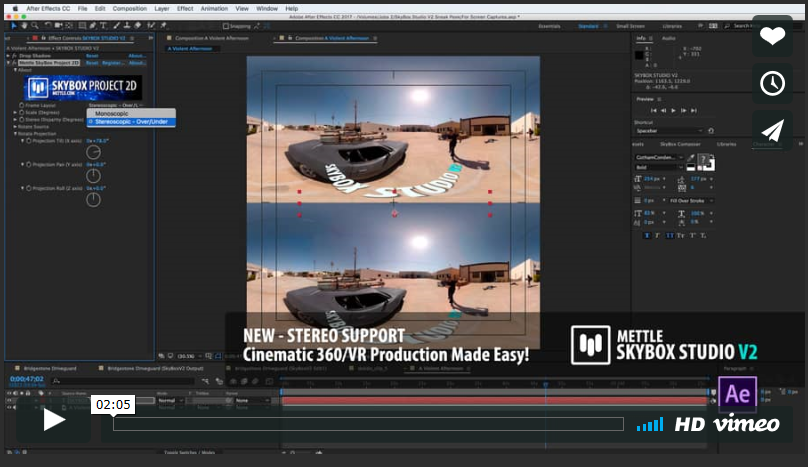Open the Vimeo logo link
The image size is (808, 467).
[x=746, y=424]
